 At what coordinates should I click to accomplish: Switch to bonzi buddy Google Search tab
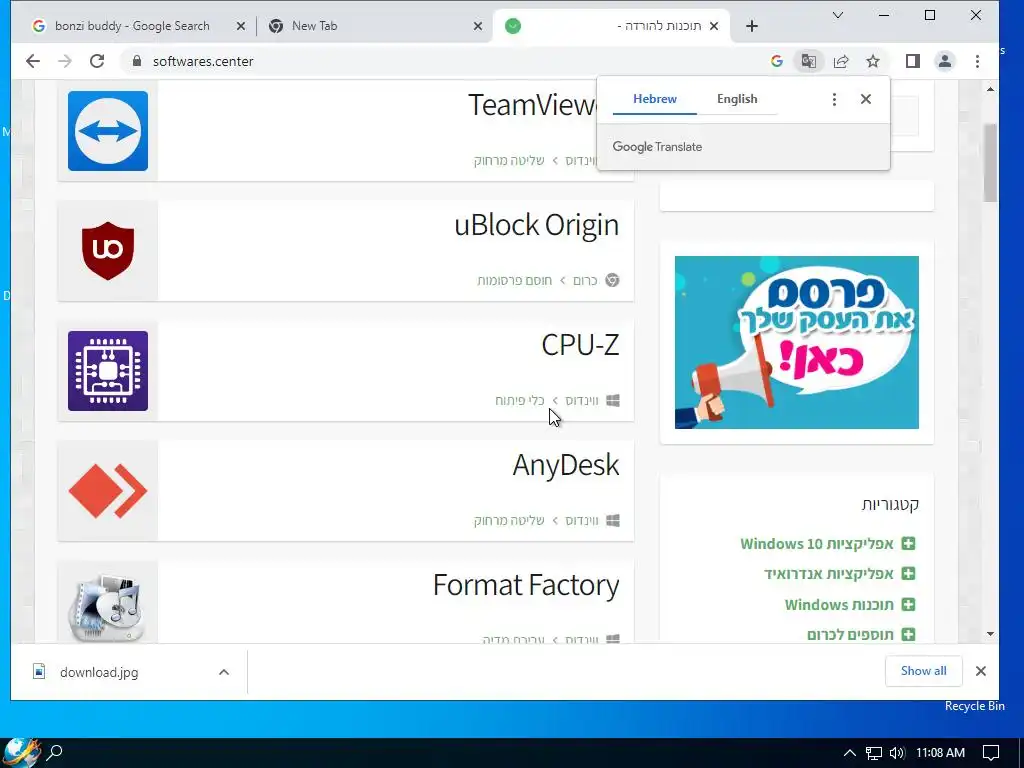[x=132, y=26]
